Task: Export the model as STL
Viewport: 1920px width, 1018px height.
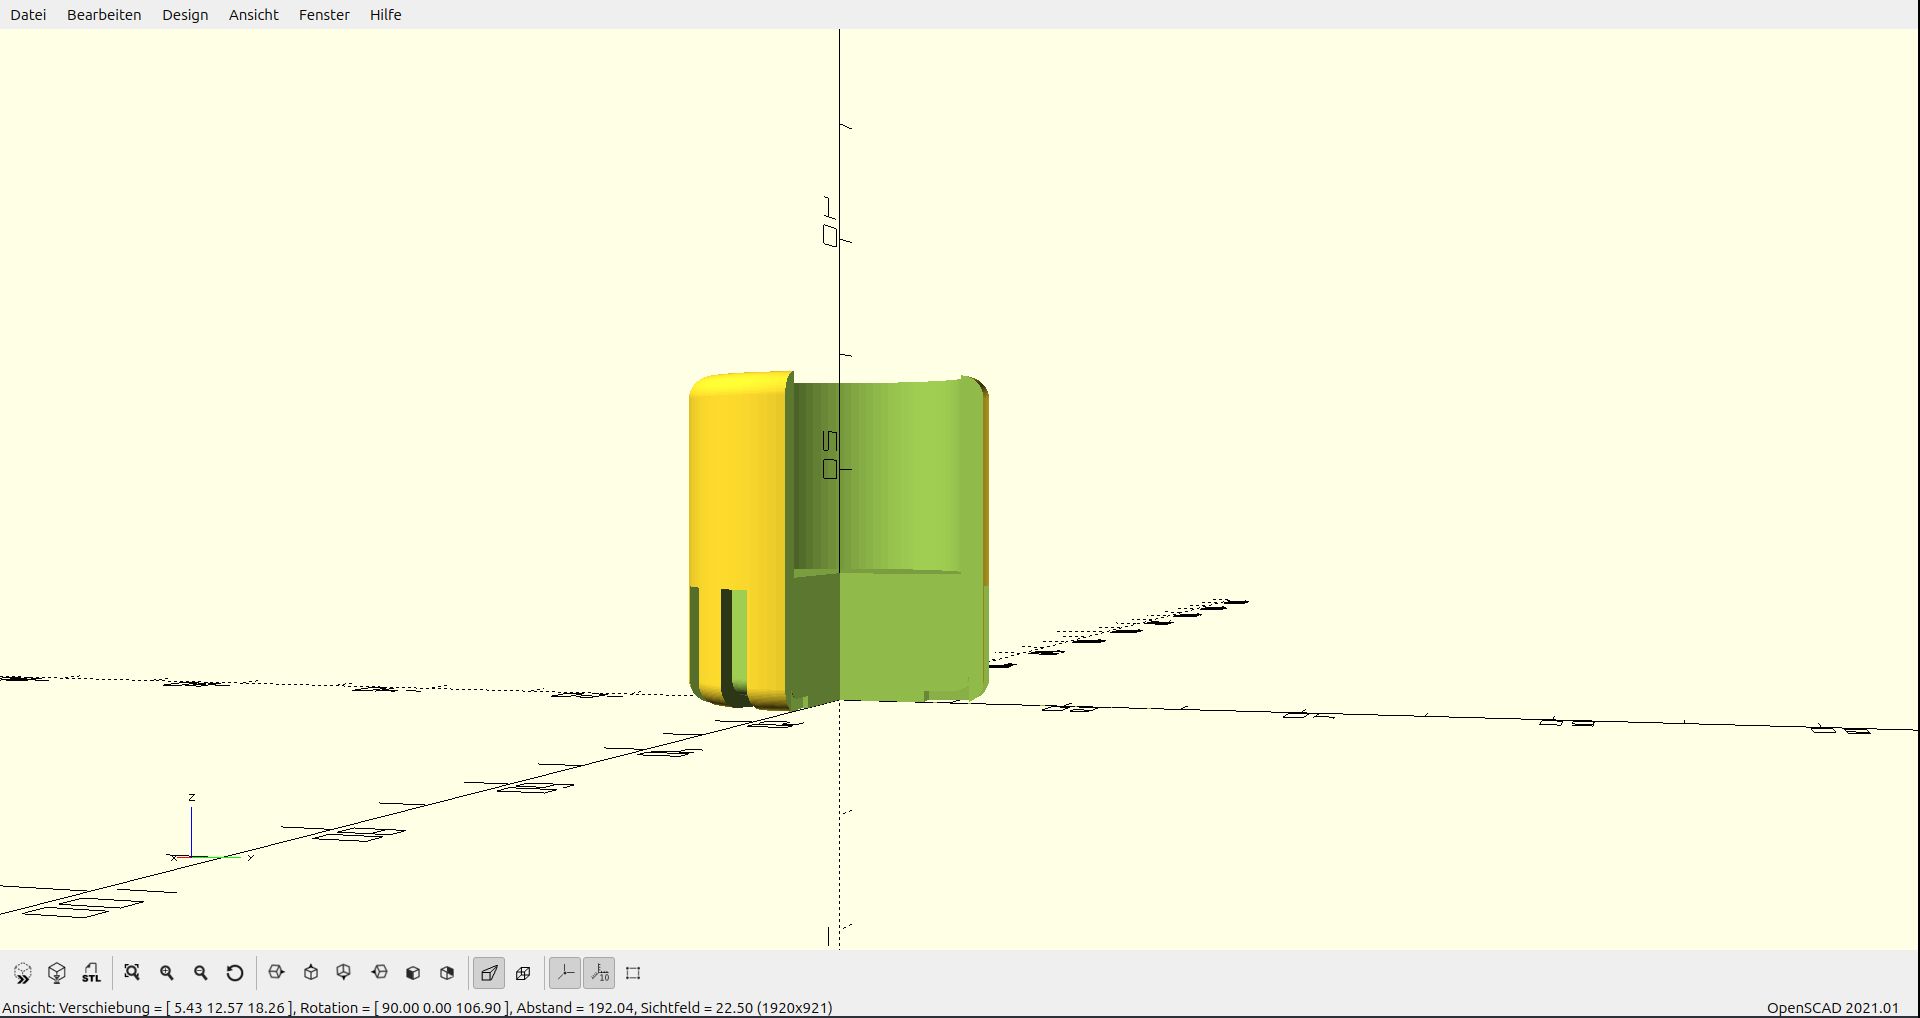Action: coord(91,973)
